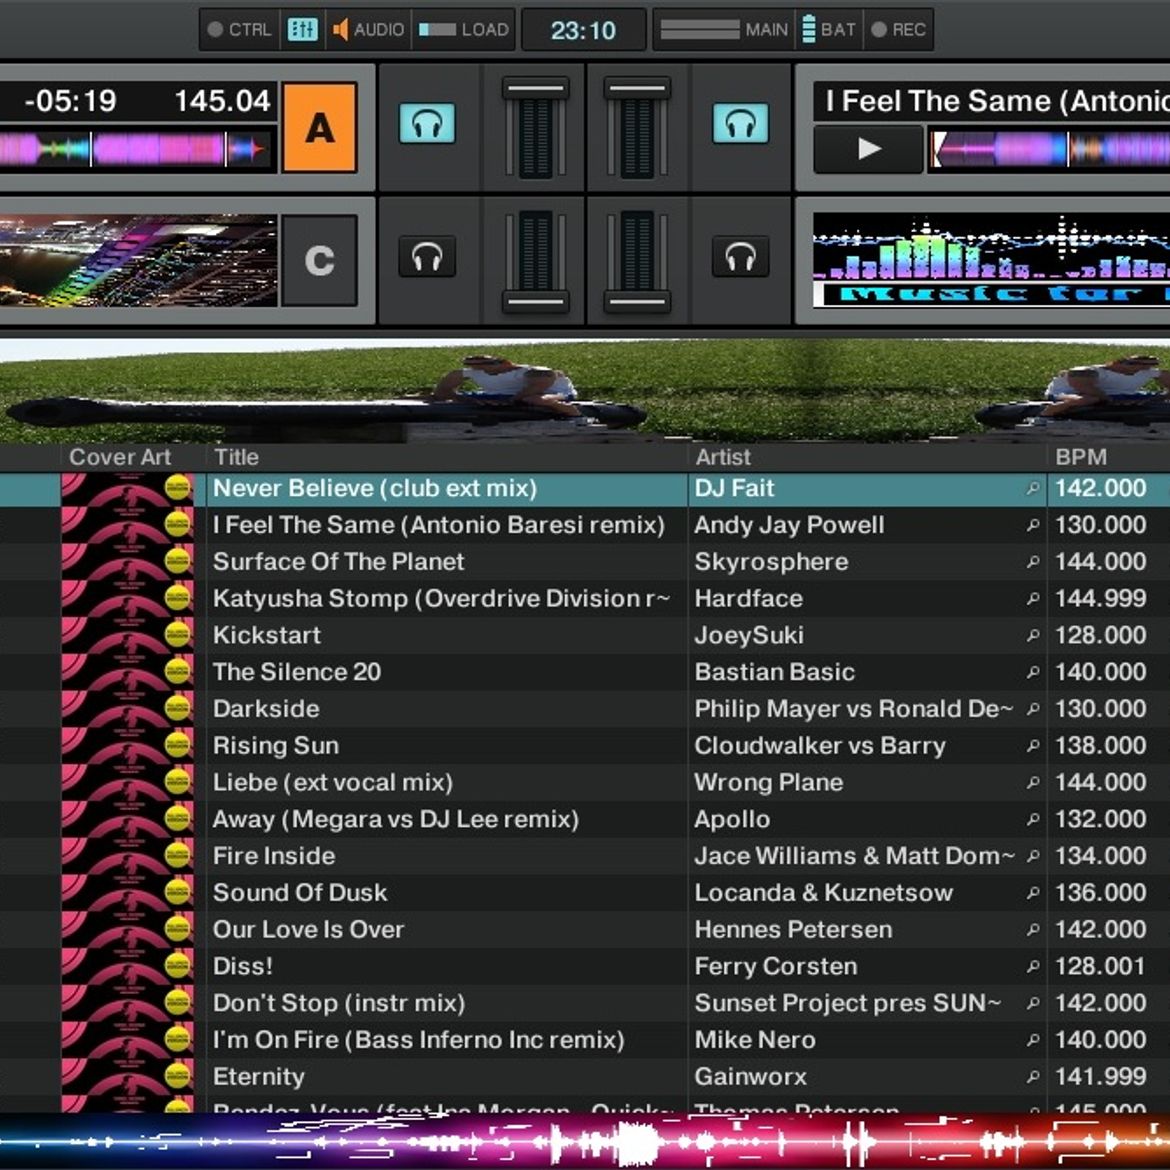Click the Deck A letter button

coord(318,128)
